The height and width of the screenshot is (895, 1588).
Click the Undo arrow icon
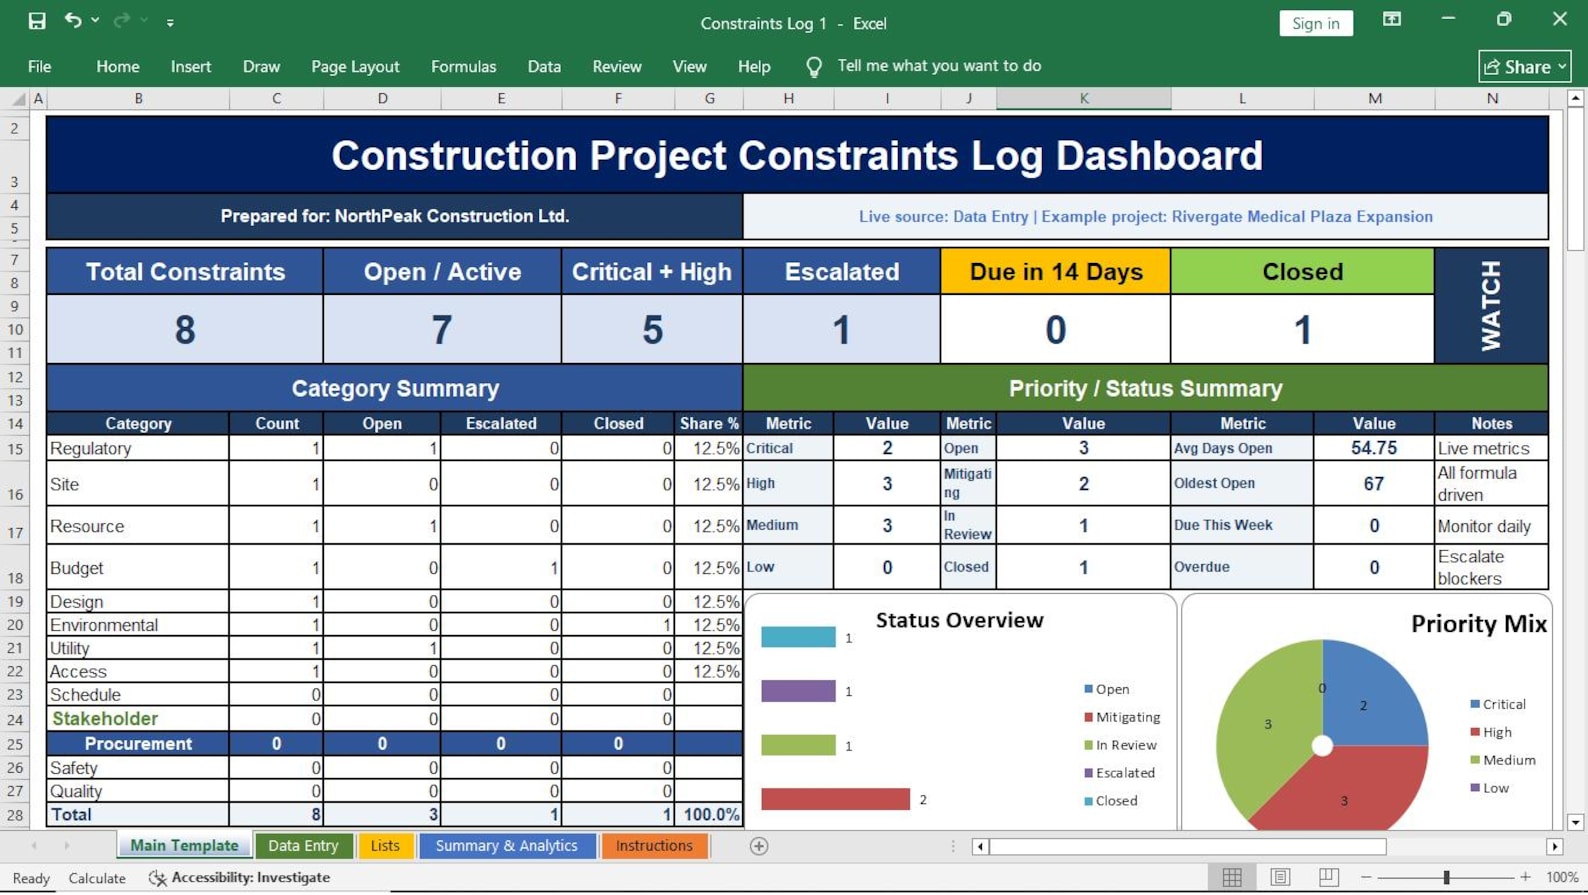(x=72, y=20)
